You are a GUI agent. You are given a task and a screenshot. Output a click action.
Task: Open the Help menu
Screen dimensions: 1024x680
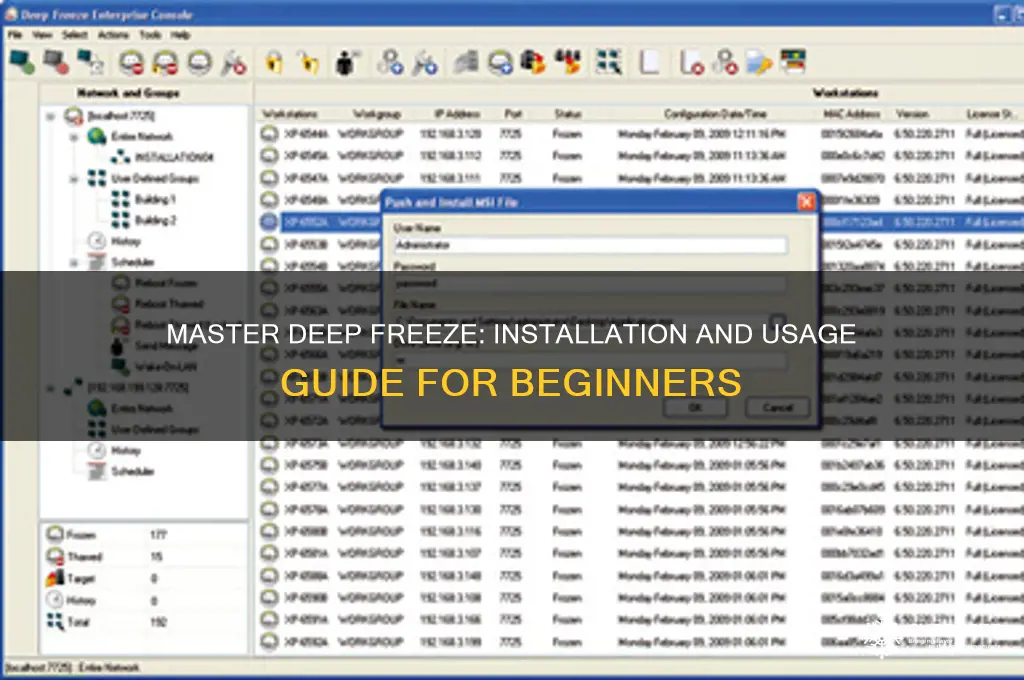tap(180, 35)
